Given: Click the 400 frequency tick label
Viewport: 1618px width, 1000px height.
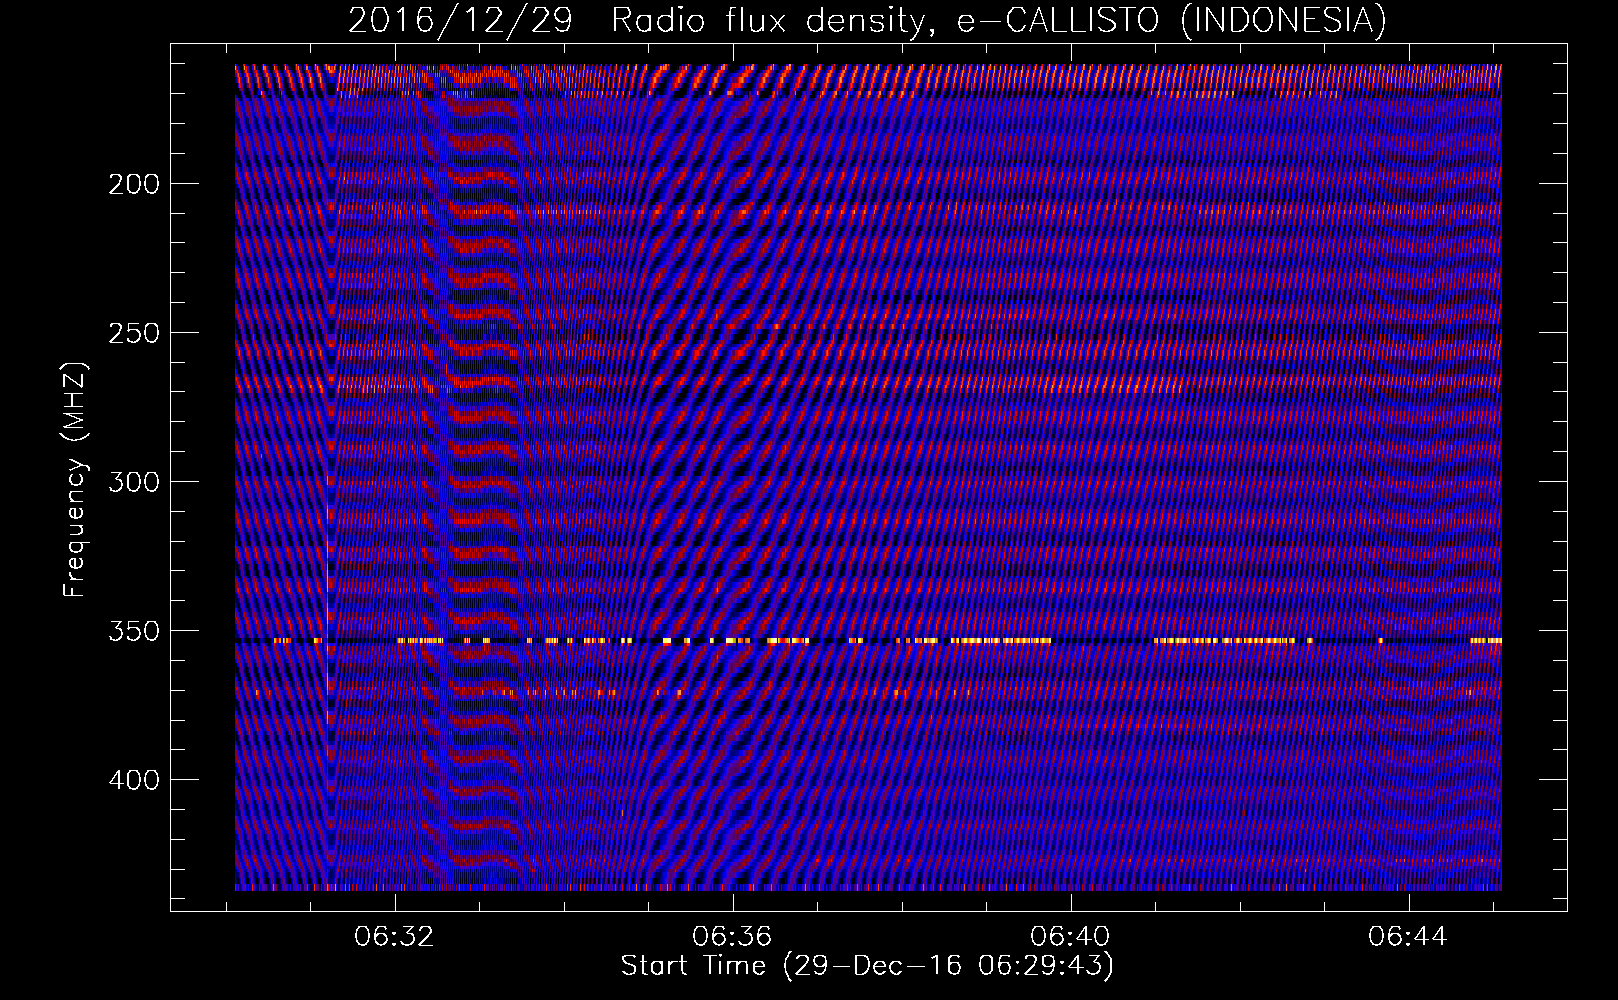Looking at the screenshot, I should coord(134,779).
